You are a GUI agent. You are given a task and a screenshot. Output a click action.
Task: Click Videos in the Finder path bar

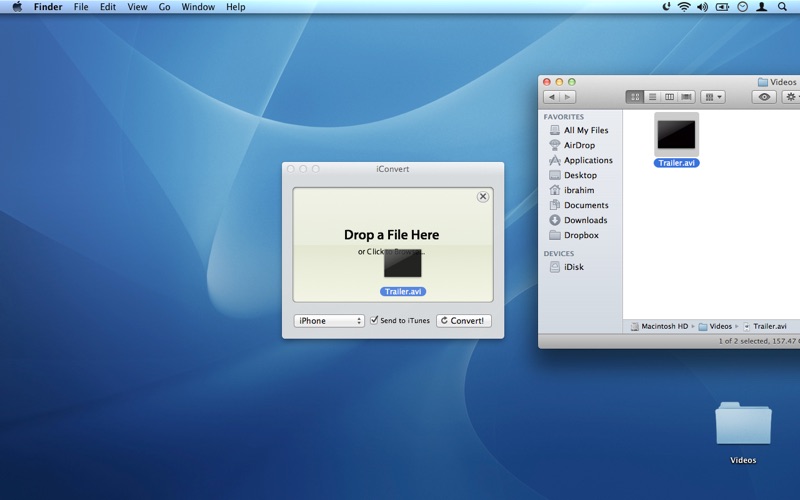(720, 326)
